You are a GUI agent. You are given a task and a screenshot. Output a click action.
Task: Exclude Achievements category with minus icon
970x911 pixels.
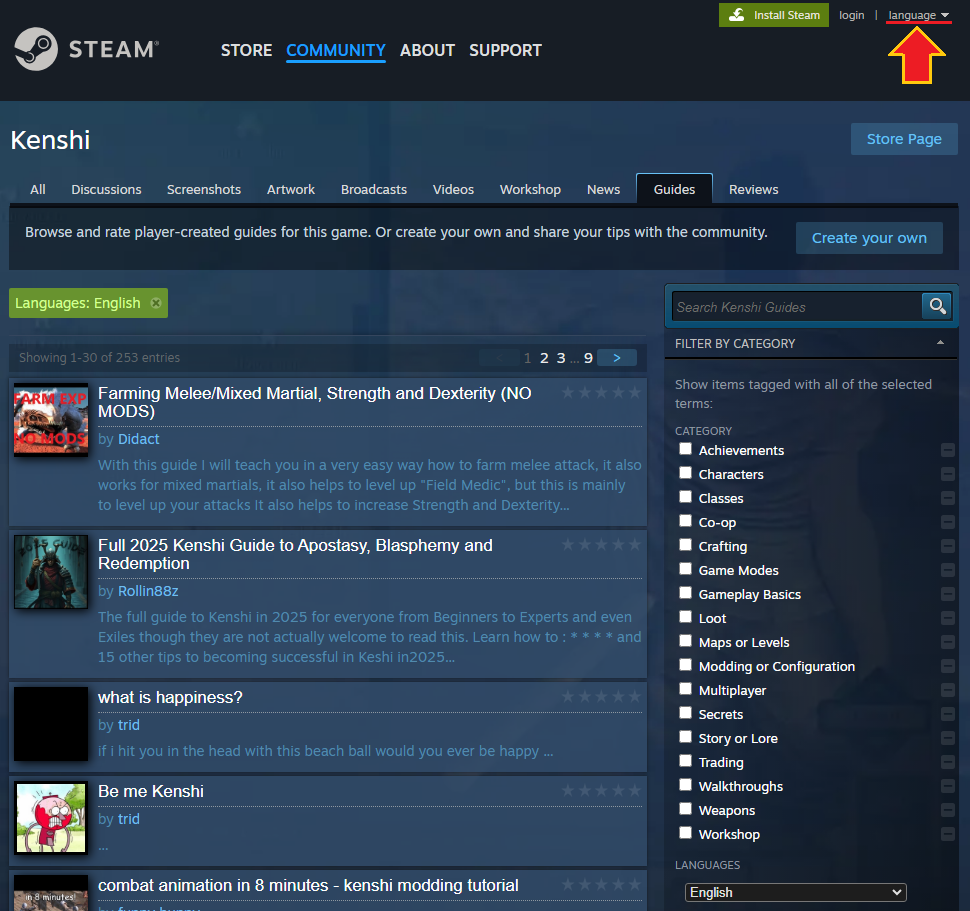tap(947, 450)
